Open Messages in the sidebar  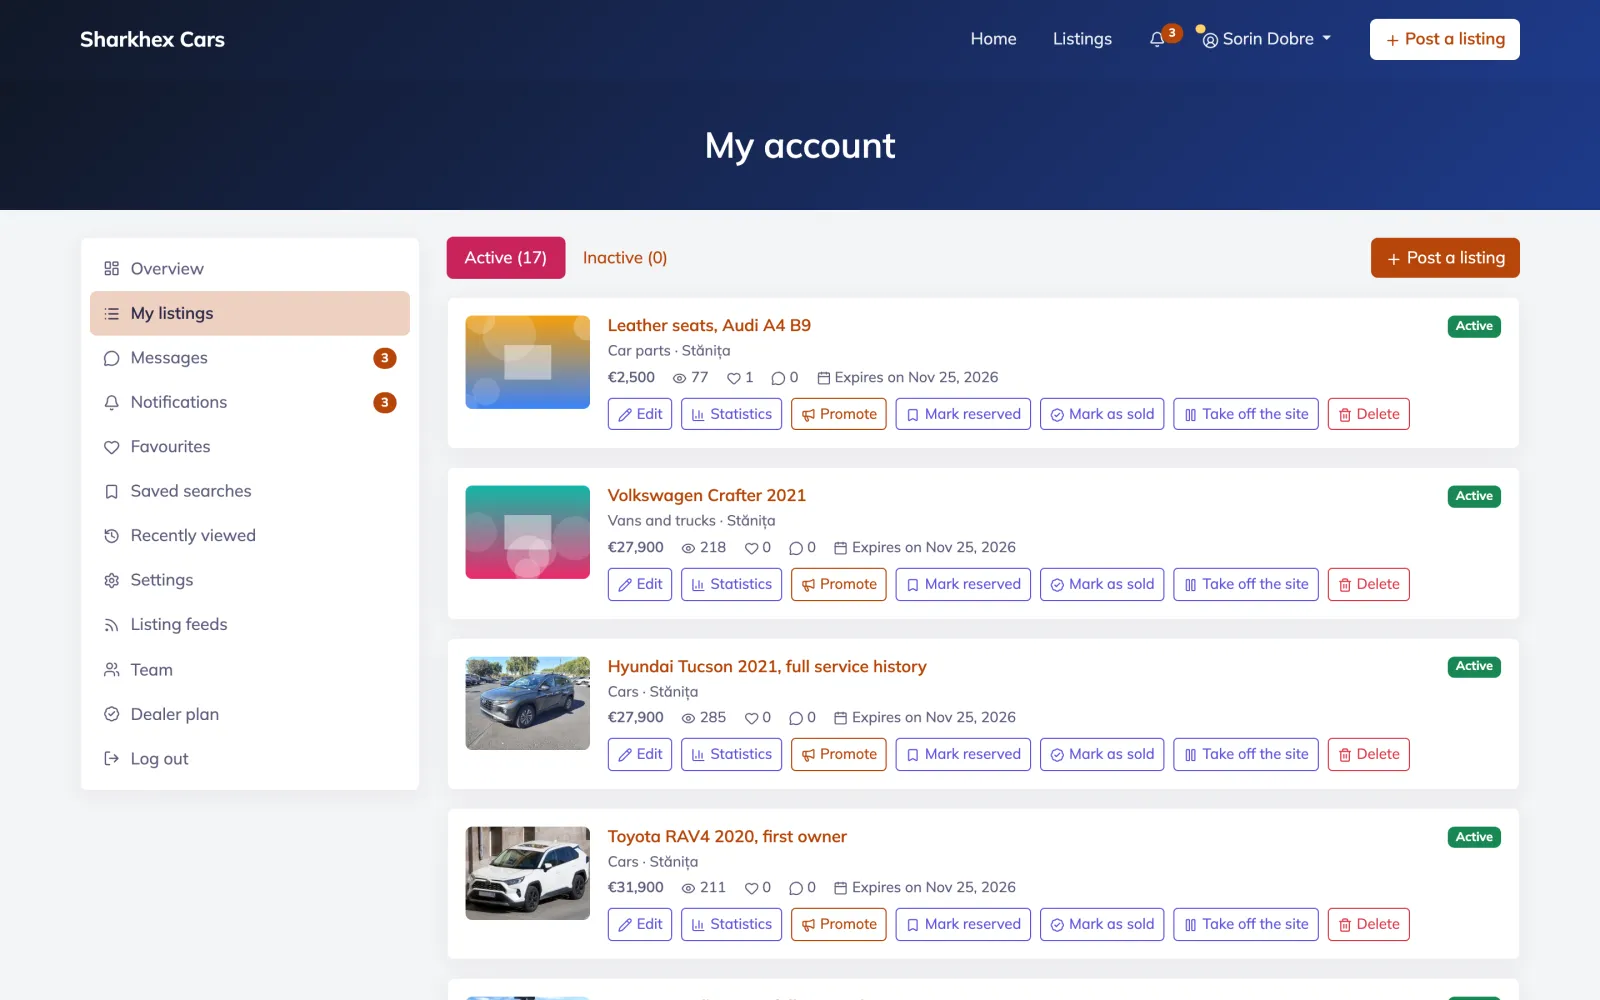[x=250, y=358]
